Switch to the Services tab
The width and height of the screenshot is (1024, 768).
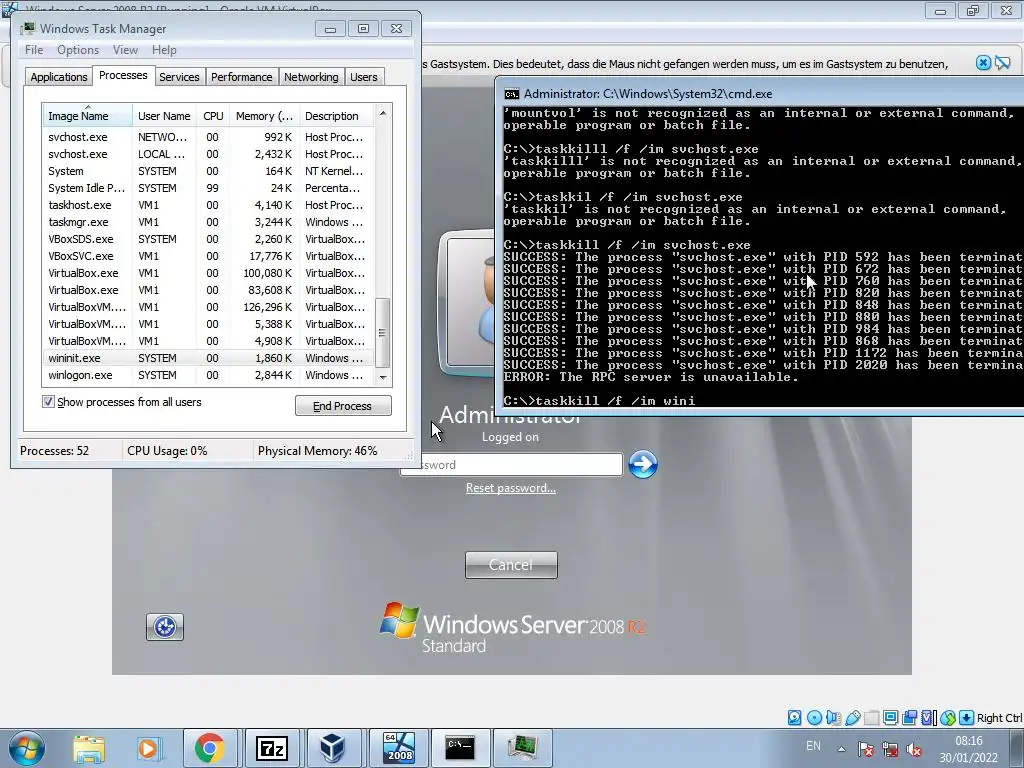click(x=179, y=77)
